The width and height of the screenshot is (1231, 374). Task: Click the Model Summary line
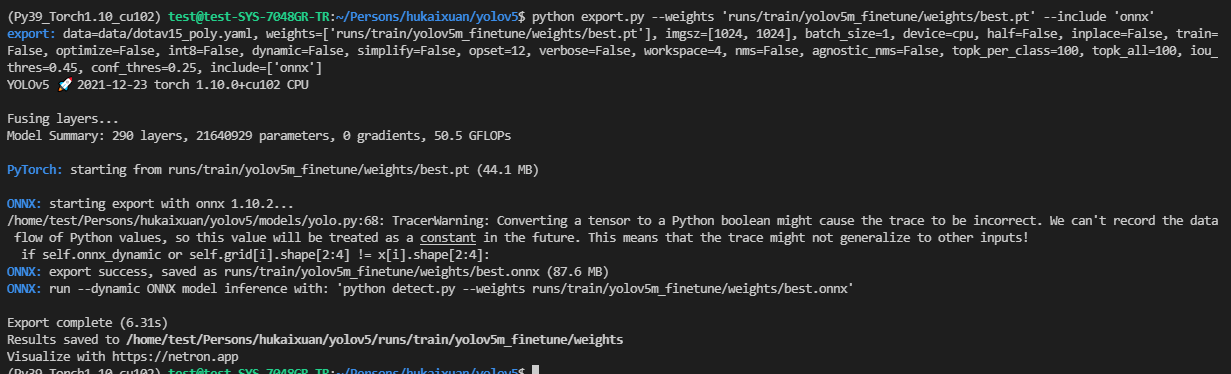click(276, 135)
